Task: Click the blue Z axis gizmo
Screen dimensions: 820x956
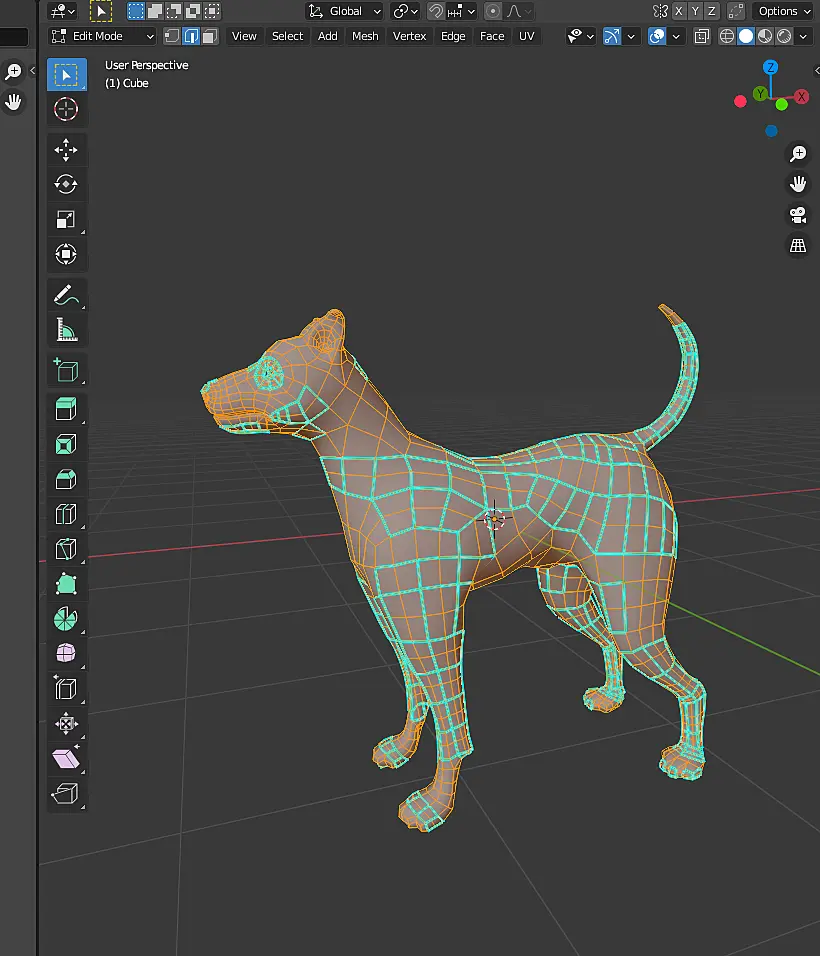Action: [x=771, y=67]
